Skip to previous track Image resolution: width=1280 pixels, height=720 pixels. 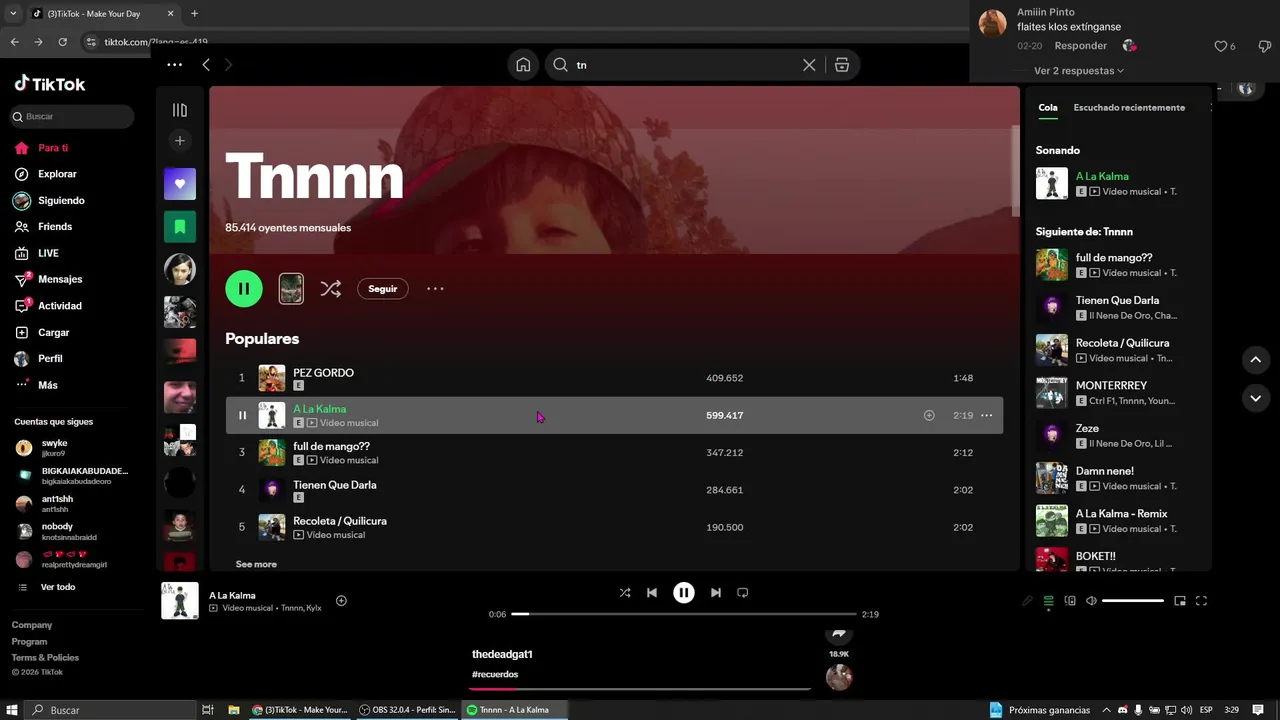(652, 593)
